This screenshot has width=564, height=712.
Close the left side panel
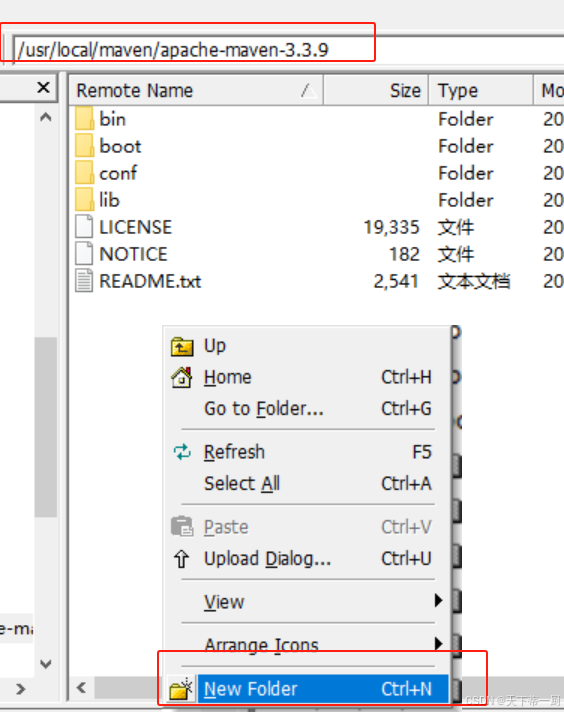pyautogui.click(x=43, y=87)
